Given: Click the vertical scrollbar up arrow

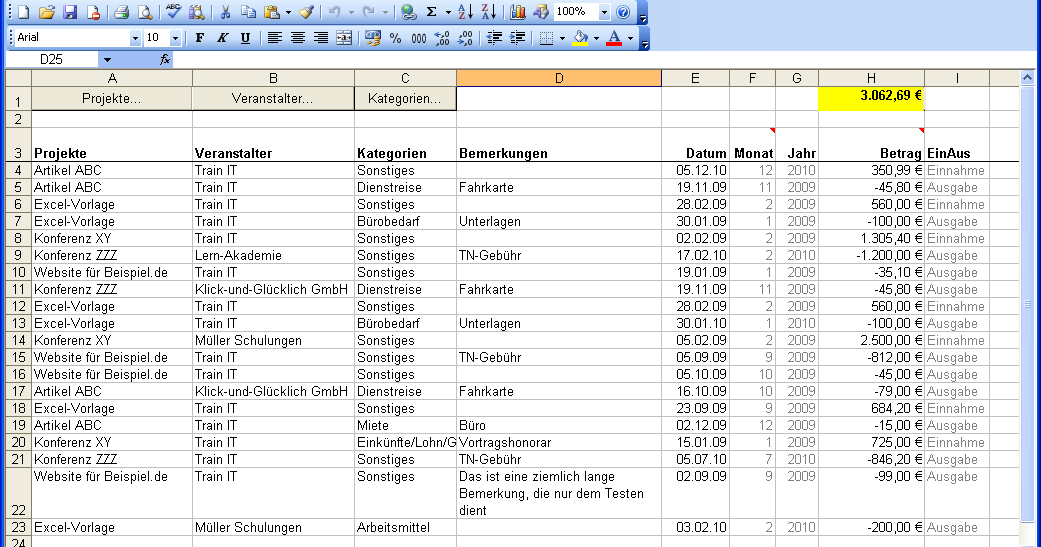Looking at the screenshot, I should point(1028,78).
